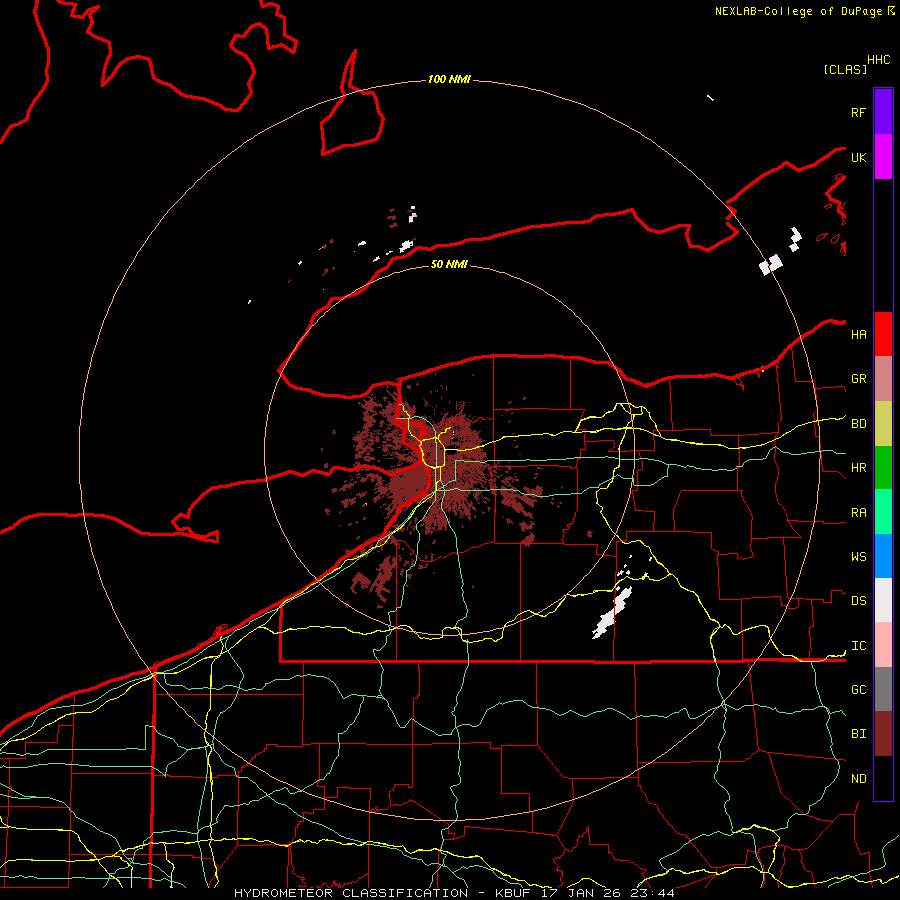
Task: Click the white echo blocks near 100 NMI ring
Action: (x=771, y=265)
